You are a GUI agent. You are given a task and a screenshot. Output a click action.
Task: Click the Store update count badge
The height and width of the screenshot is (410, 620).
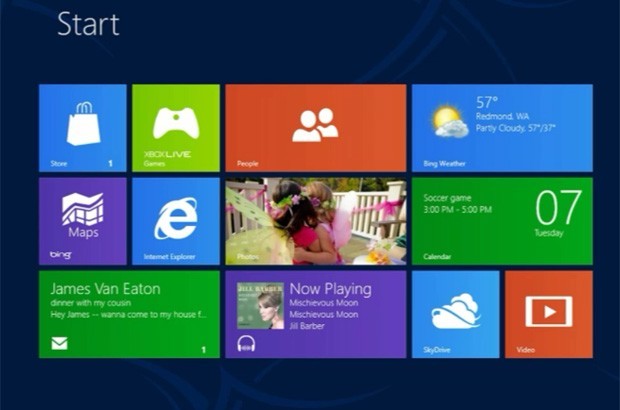point(111,163)
